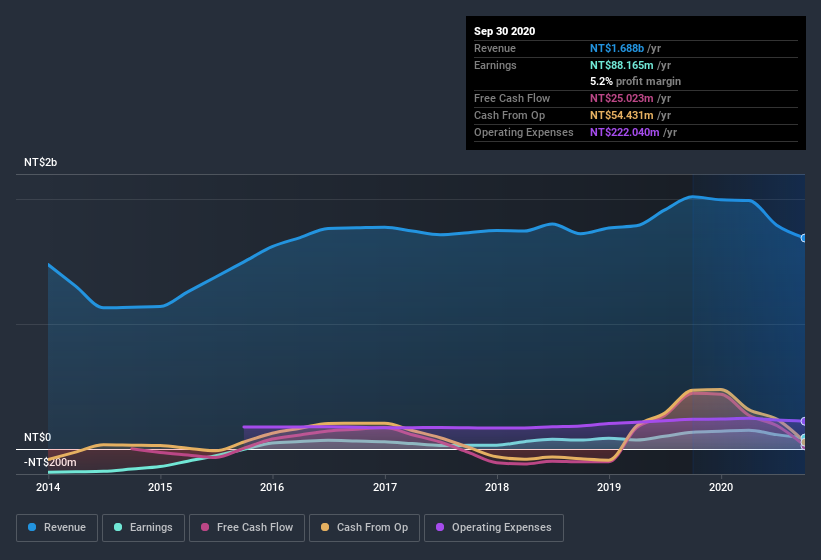Click the orange Cash From Op legend dot

click(325, 527)
